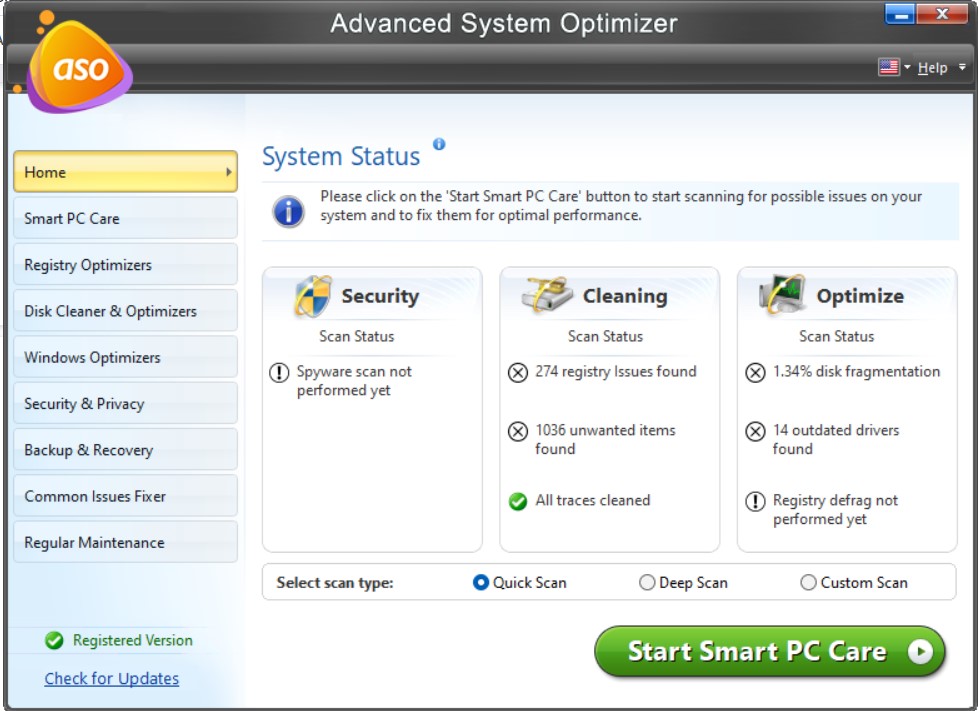This screenshot has width=978, height=711.
Task: Open the Help dropdown menu
Action: tap(933, 66)
